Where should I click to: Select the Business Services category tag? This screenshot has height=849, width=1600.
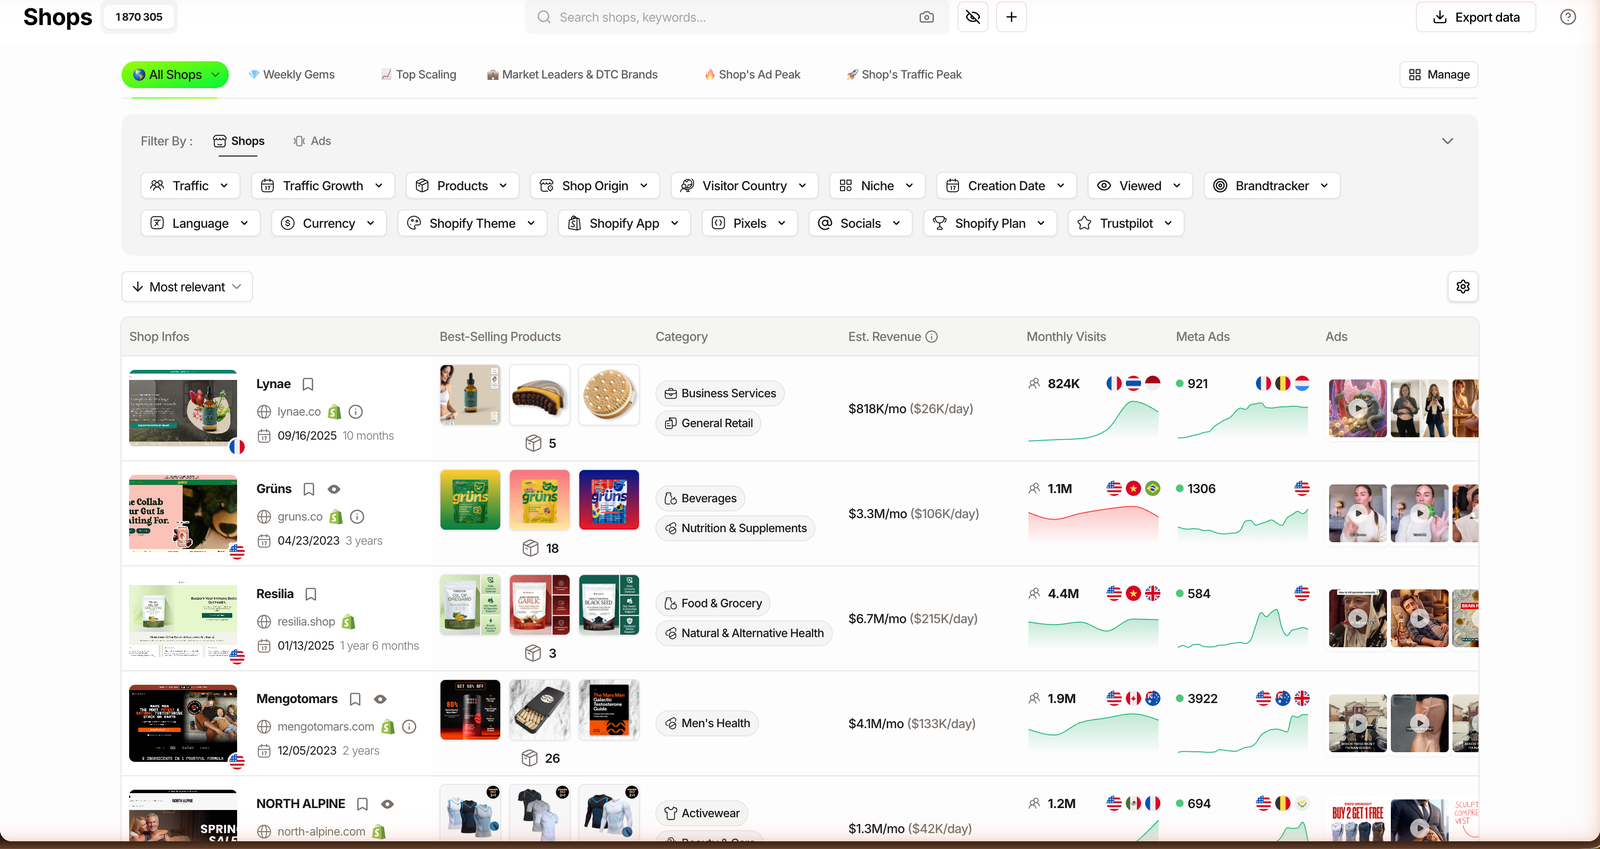pos(720,394)
